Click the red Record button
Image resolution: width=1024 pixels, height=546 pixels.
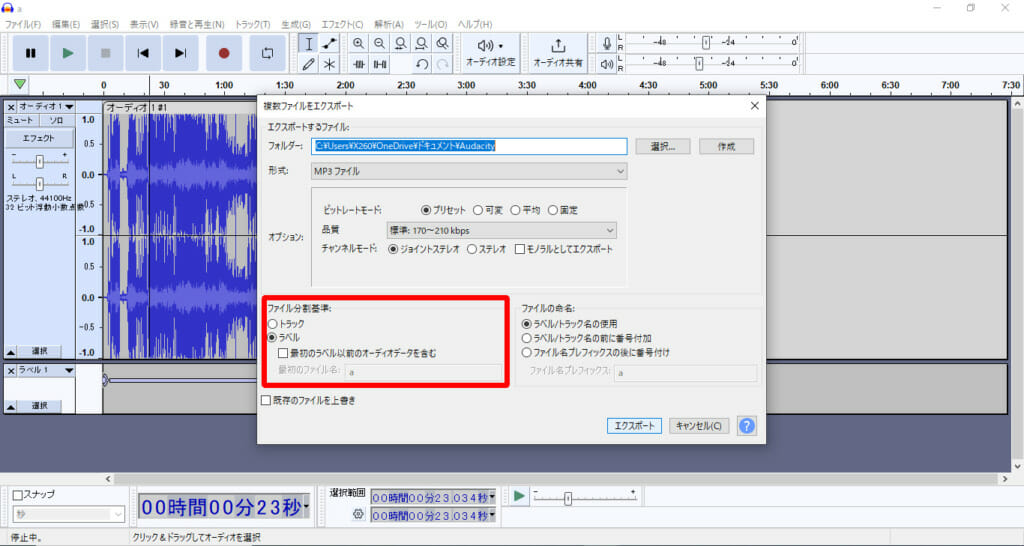(224, 54)
